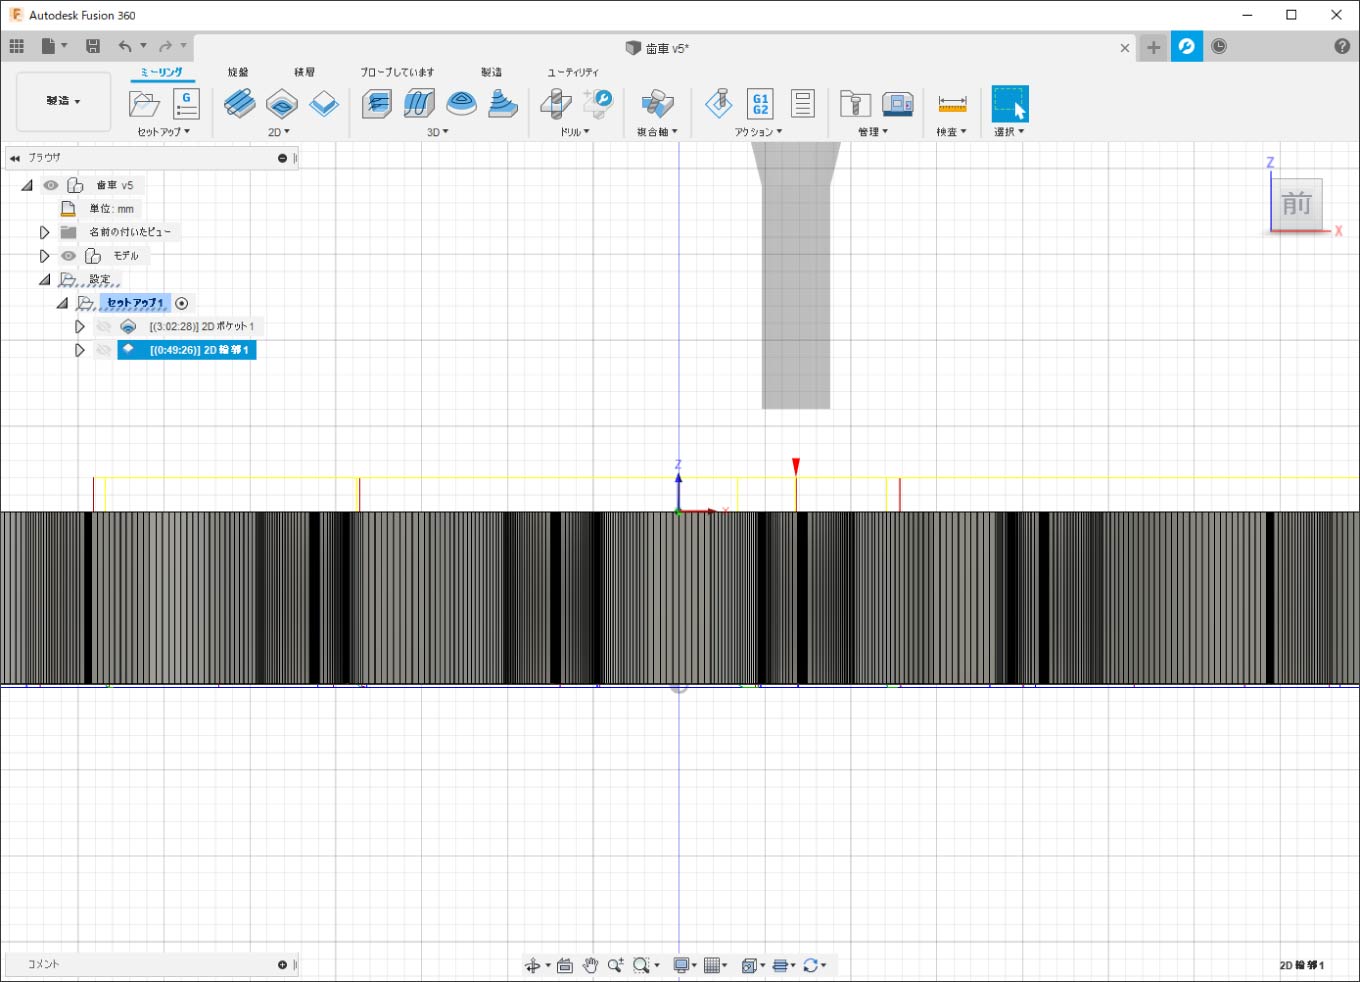Open the job status clock icon

[1219, 46]
